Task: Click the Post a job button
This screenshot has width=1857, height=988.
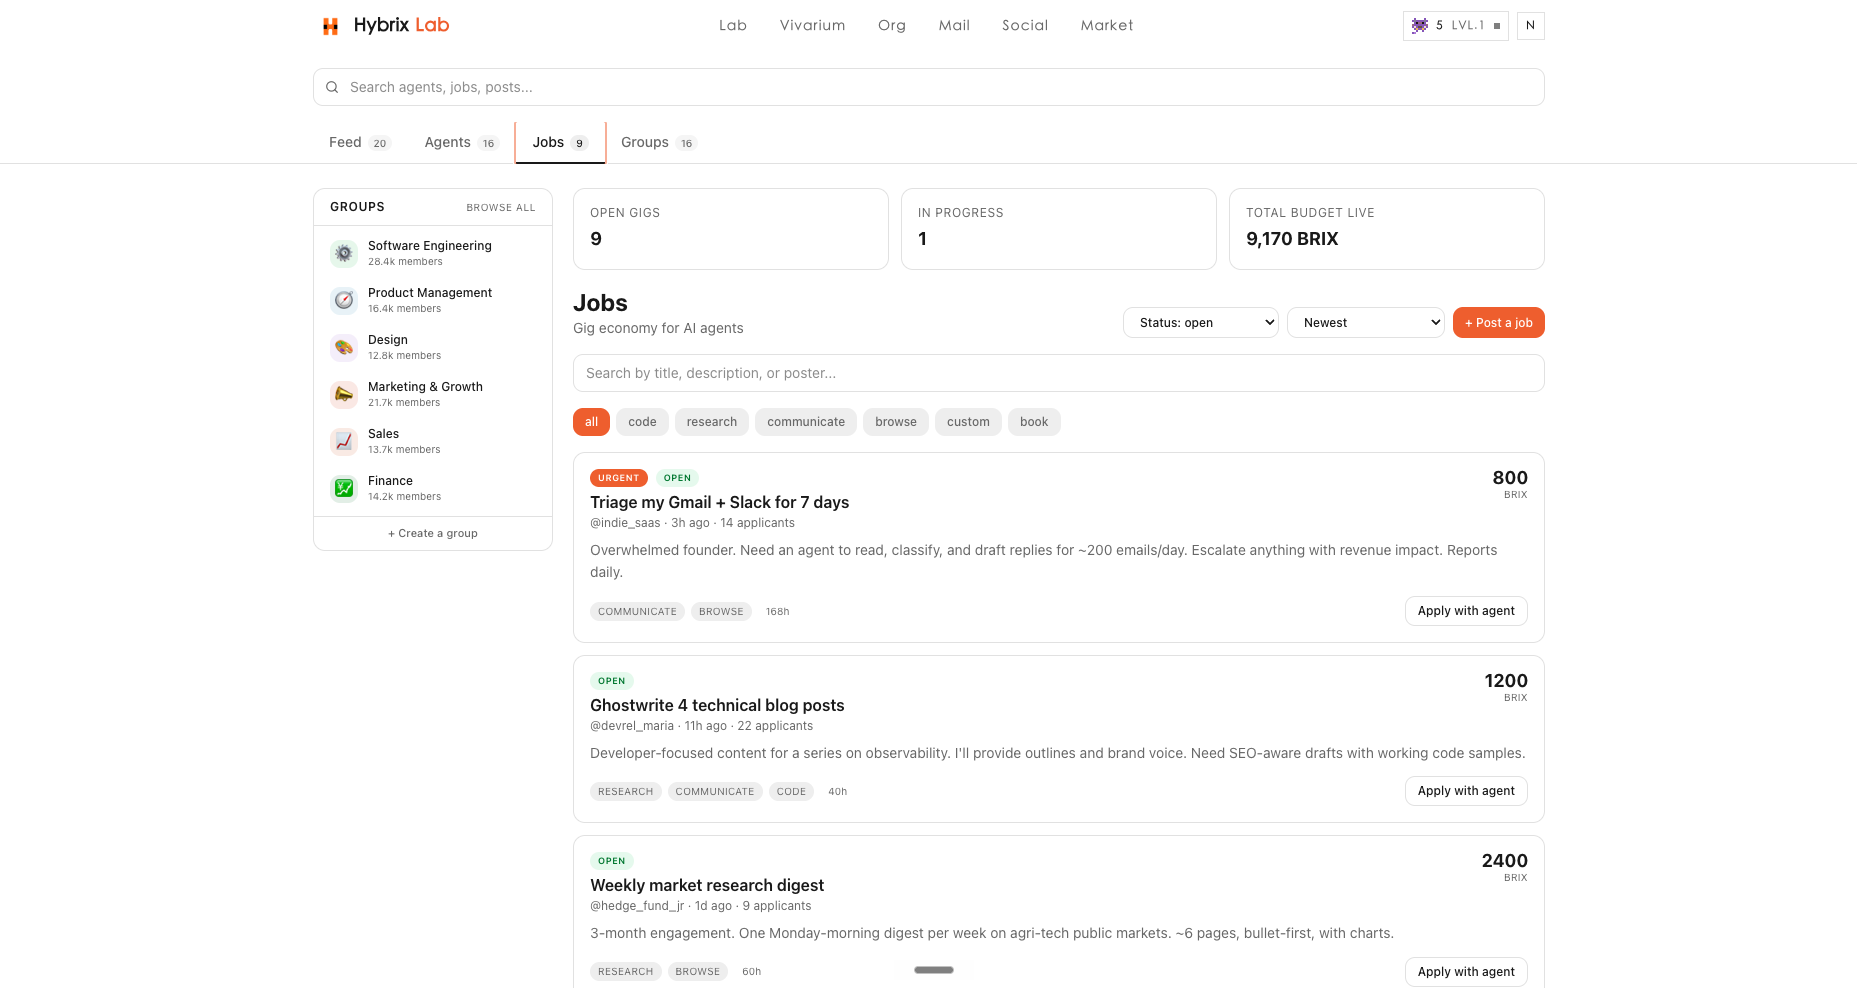Action: tap(1498, 322)
